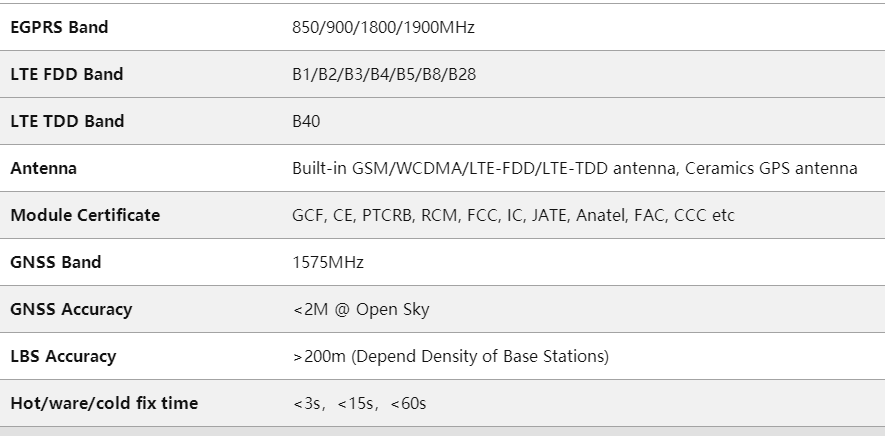Select the B1/B2/B3/B4/B5/B8/B28 value
This screenshot has height=436, width=885.
(x=384, y=74)
